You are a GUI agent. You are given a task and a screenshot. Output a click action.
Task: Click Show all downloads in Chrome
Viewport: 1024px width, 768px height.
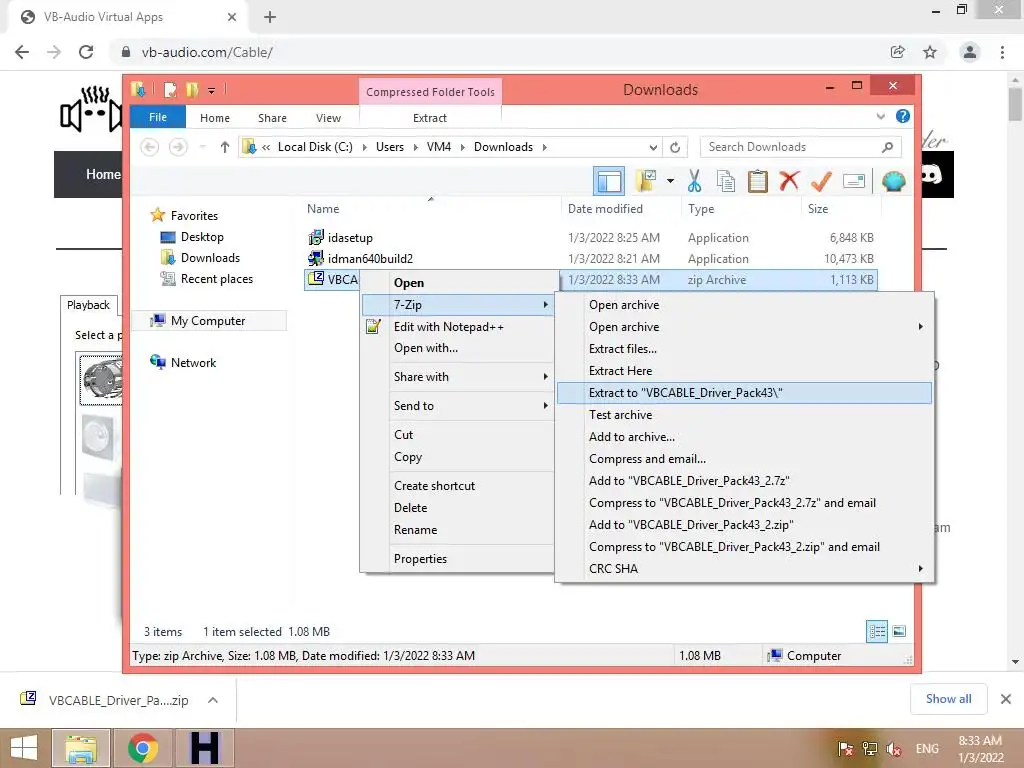coord(948,699)
